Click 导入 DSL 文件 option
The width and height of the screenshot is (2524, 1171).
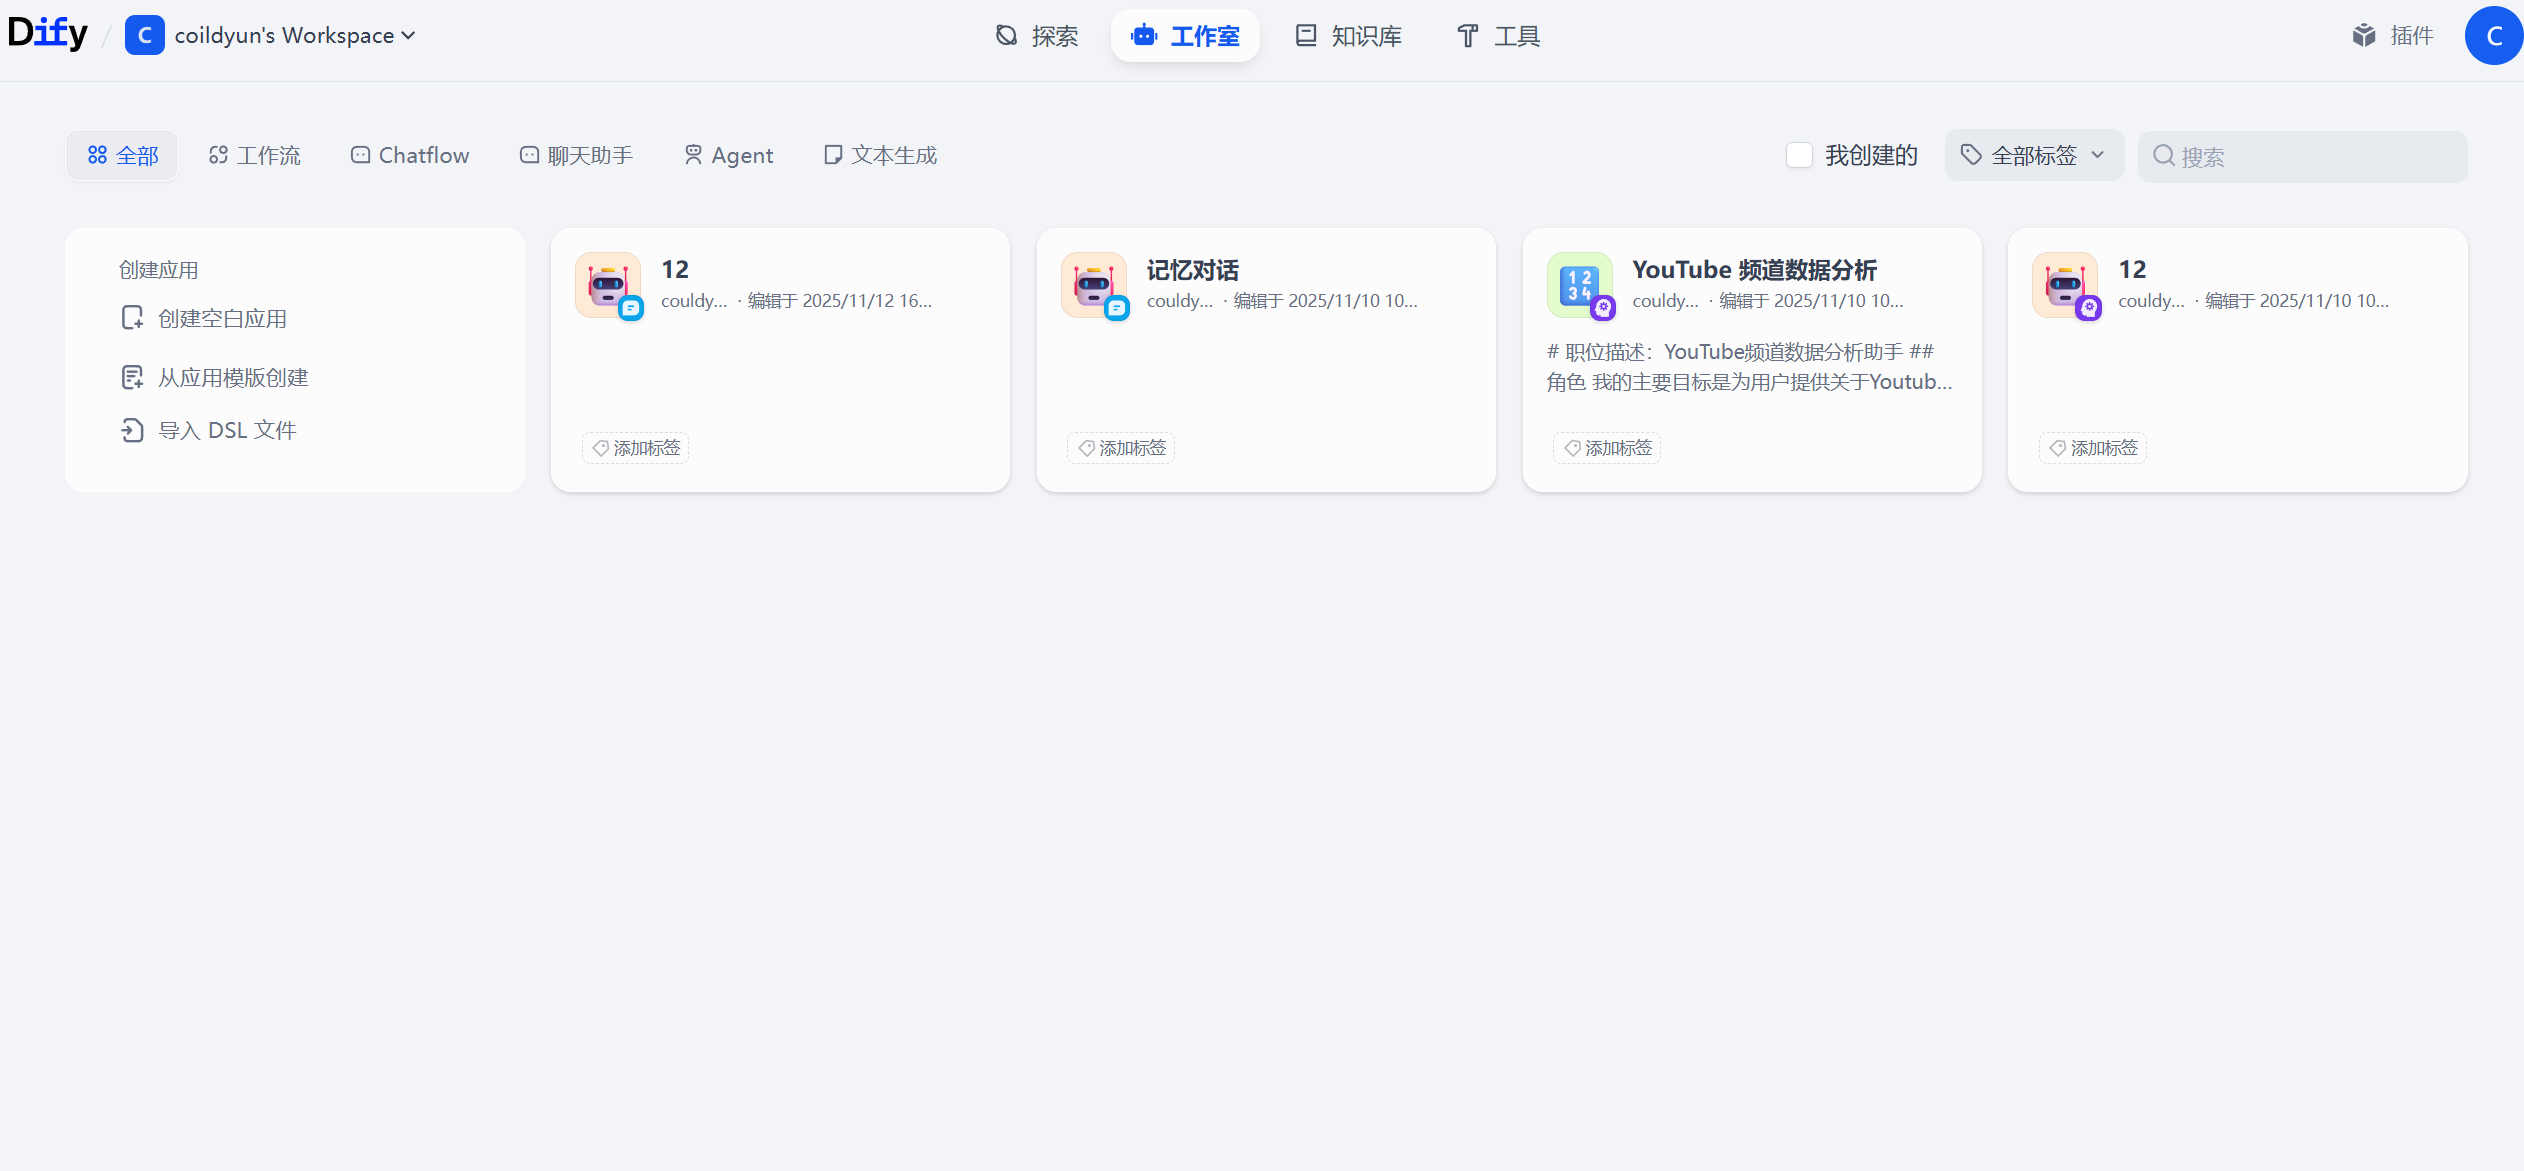pyautogui.click(x=228, y=429)
